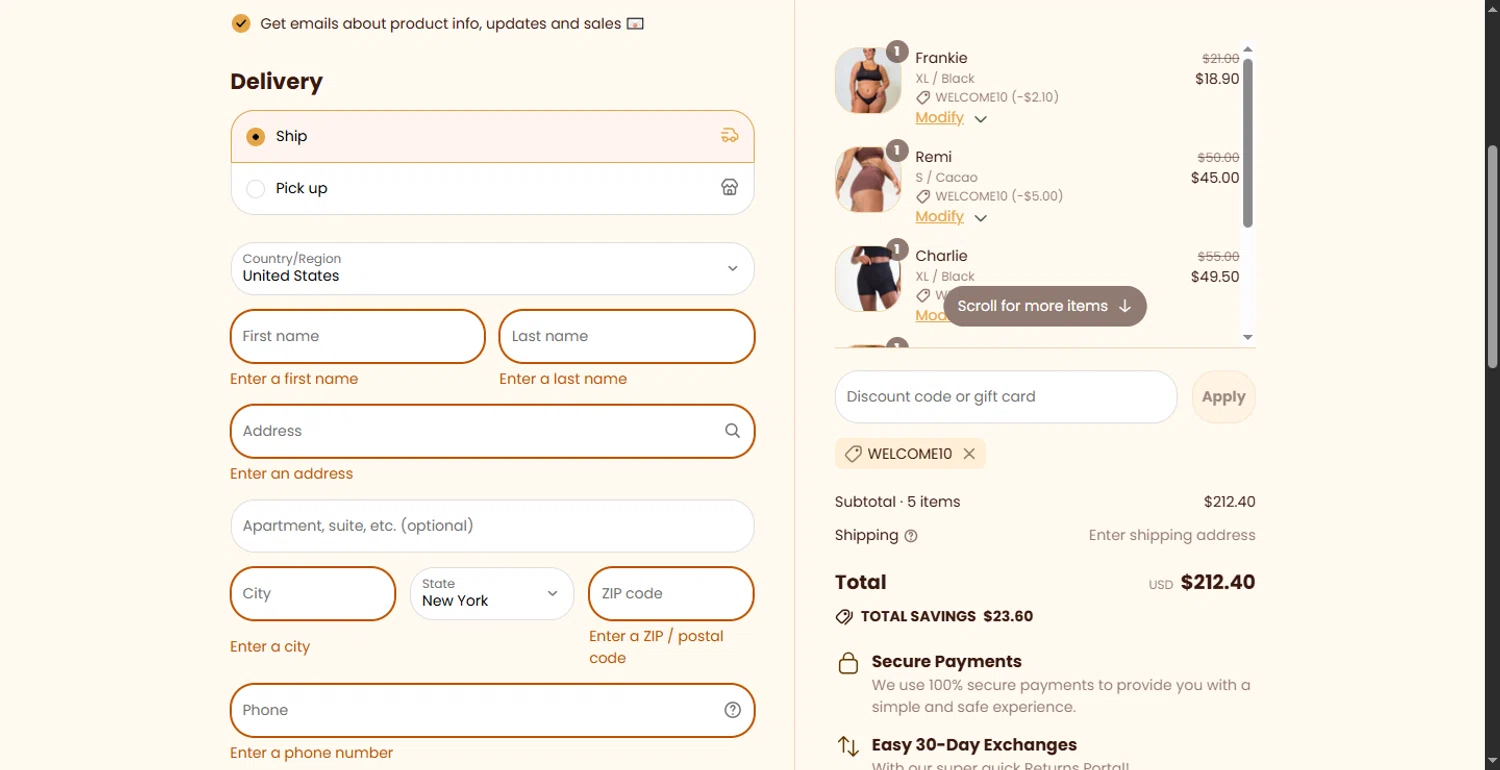Click the cart items scrollbar thumb

pos(1248,142)
